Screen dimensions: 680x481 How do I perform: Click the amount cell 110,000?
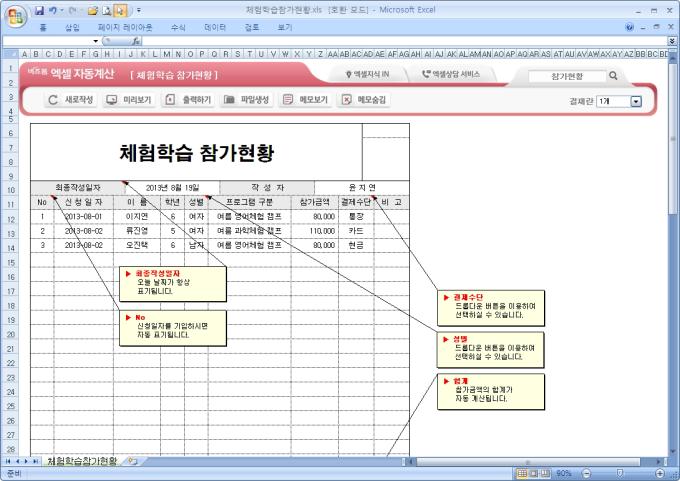tap(315, 231)
